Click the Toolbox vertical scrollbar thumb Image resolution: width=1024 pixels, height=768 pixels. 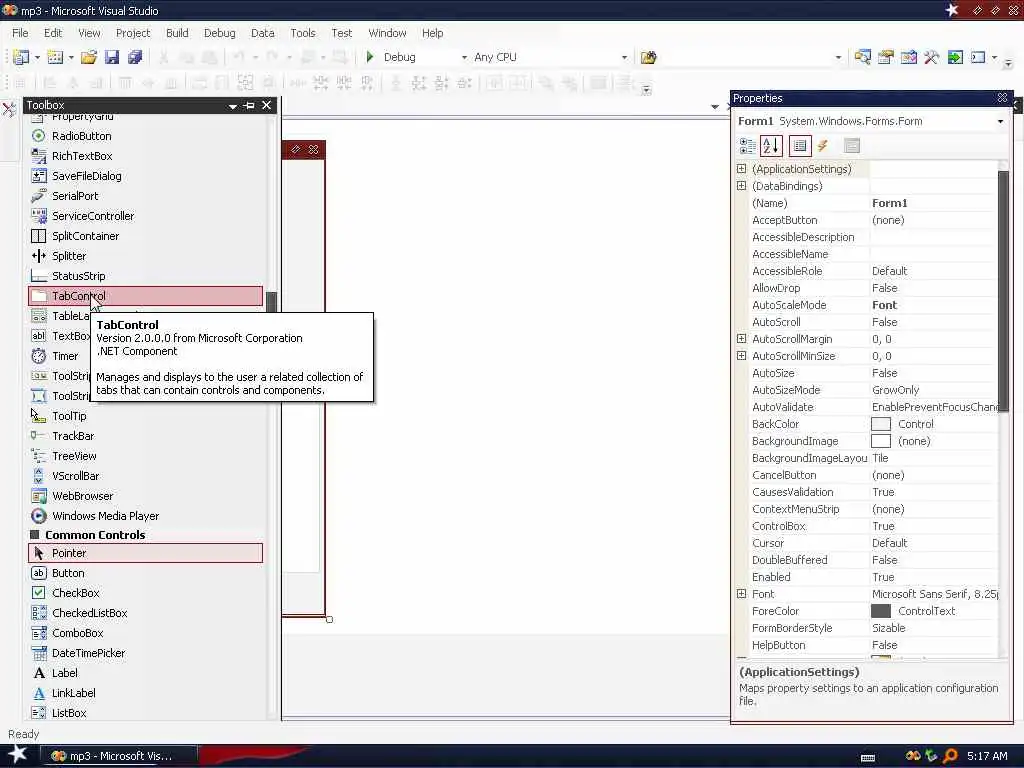tap(271, 302)
